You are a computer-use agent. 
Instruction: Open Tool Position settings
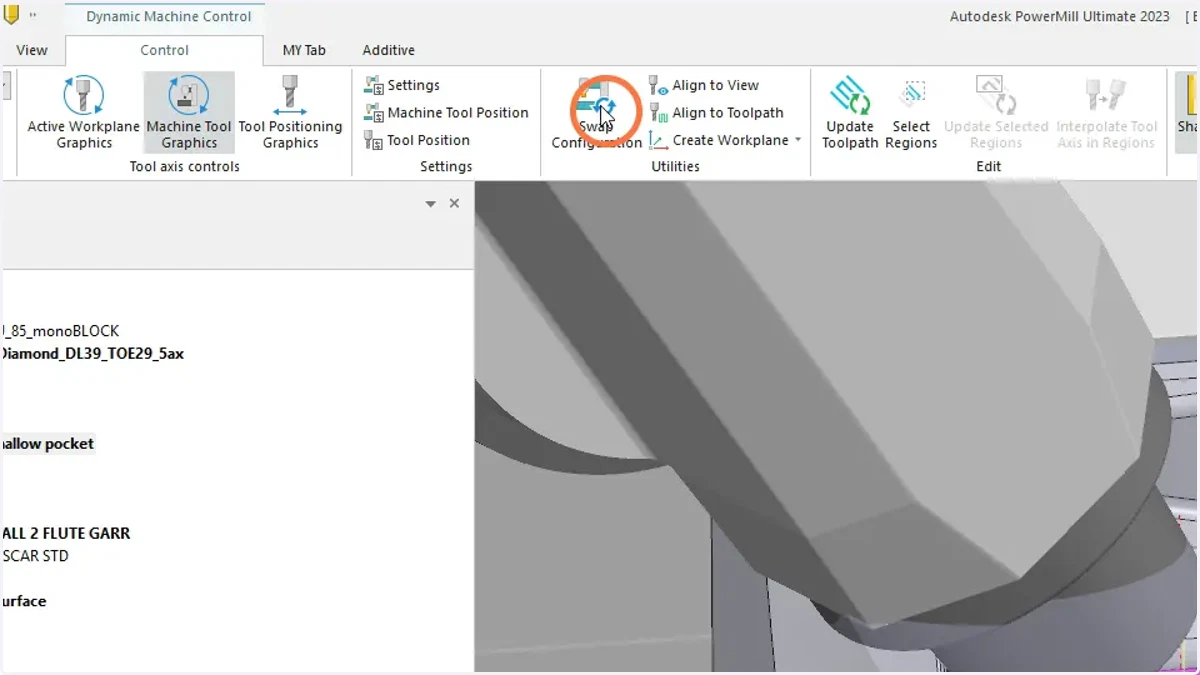click(416, 140)
